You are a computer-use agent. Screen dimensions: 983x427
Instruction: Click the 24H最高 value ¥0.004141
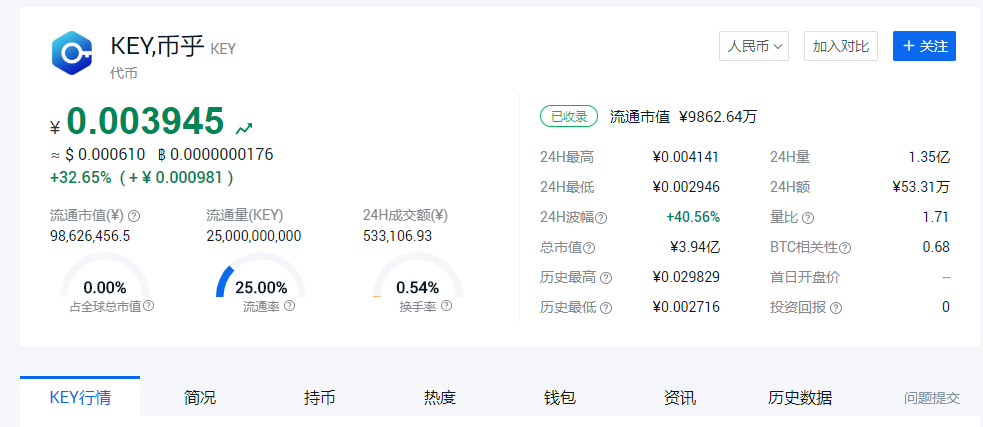(x=686, y=157)
